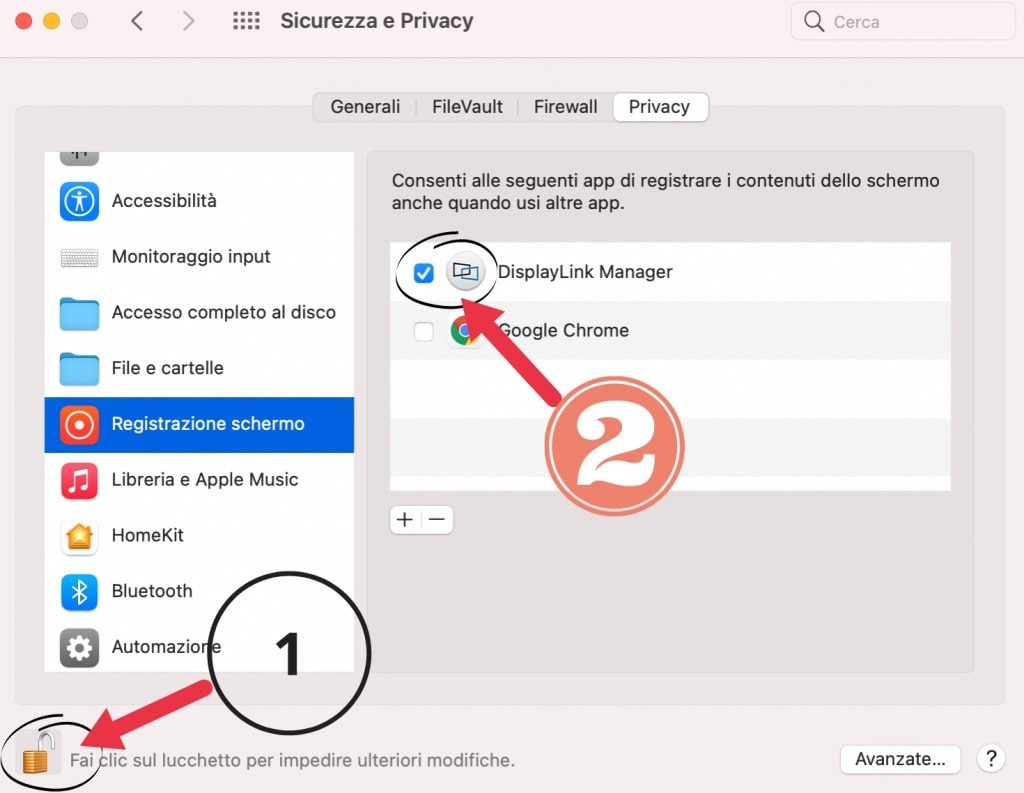Select the HomeKit house icon

pos(79,536)
